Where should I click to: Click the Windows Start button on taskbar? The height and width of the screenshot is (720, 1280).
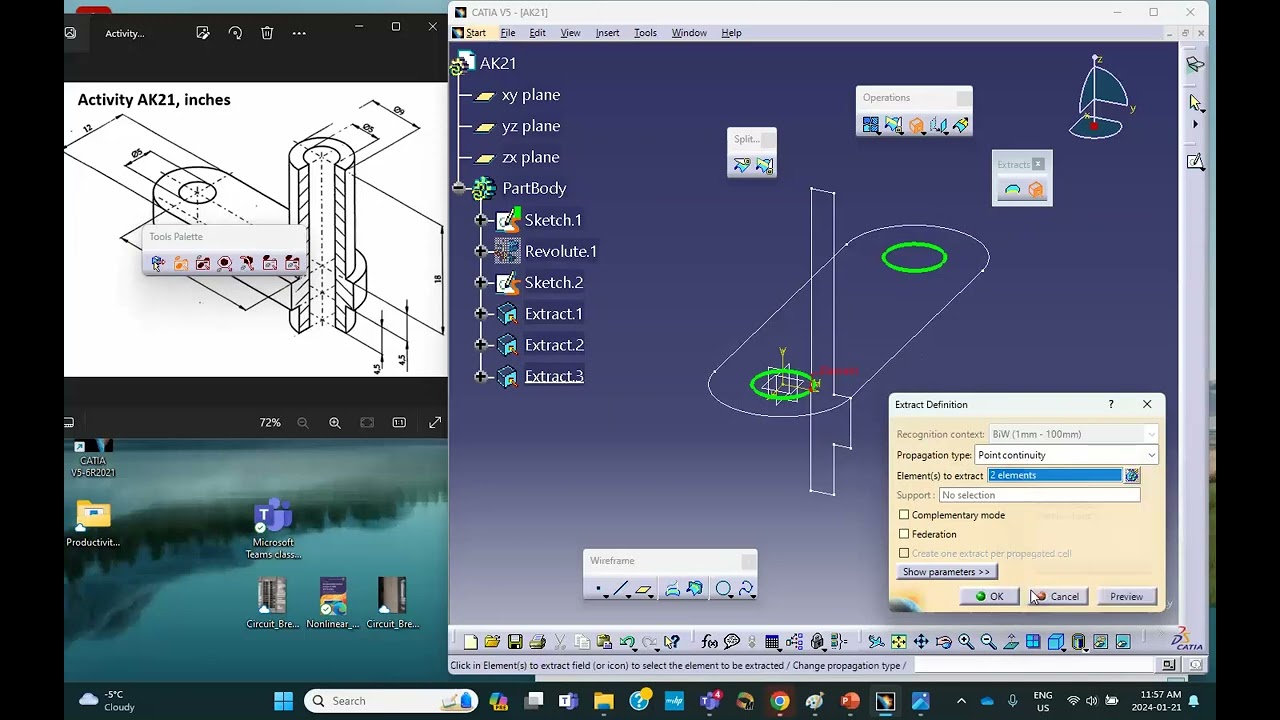click(x=283, y=701)
